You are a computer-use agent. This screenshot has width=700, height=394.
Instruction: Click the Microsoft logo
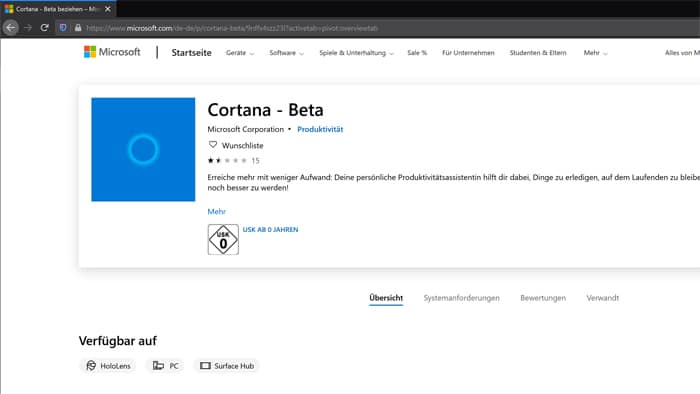[x=112, y=52]
